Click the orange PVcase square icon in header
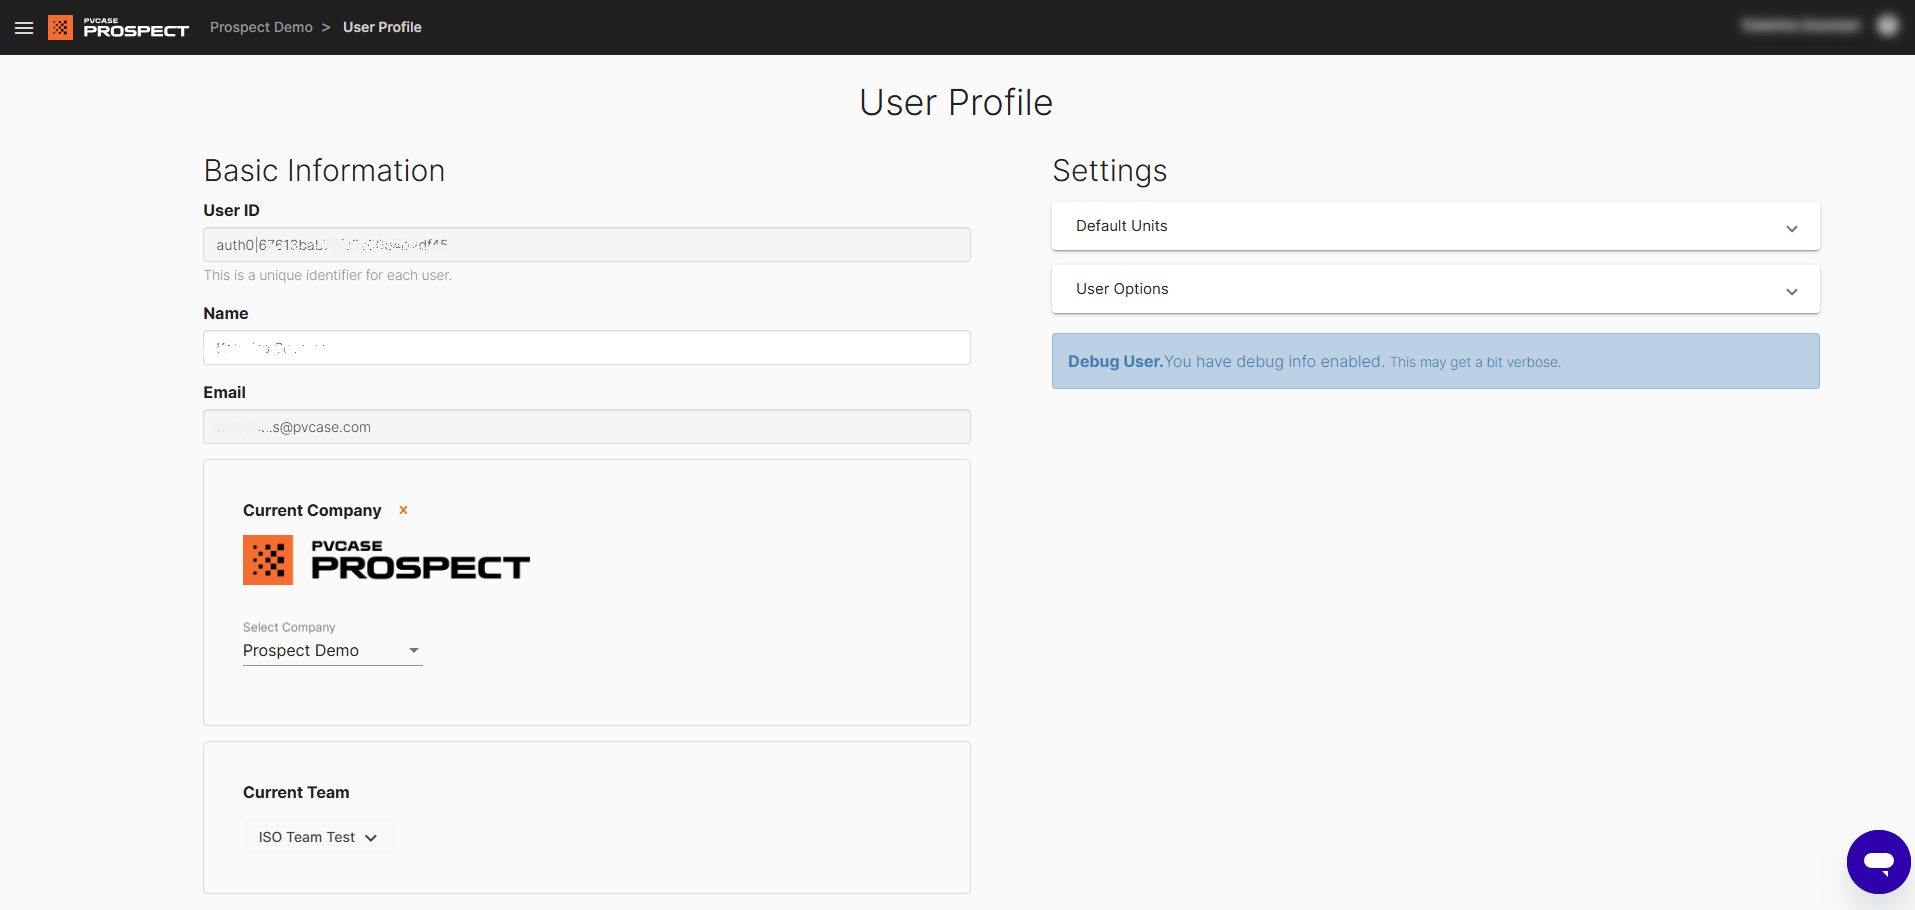The width and height of the screenshot is (1915, 910). point(60,27)
